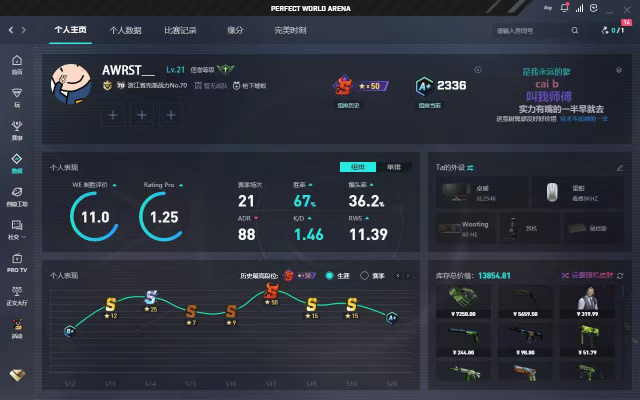
Task: Open the 比赛记录 tab
Action: [180, 30]
